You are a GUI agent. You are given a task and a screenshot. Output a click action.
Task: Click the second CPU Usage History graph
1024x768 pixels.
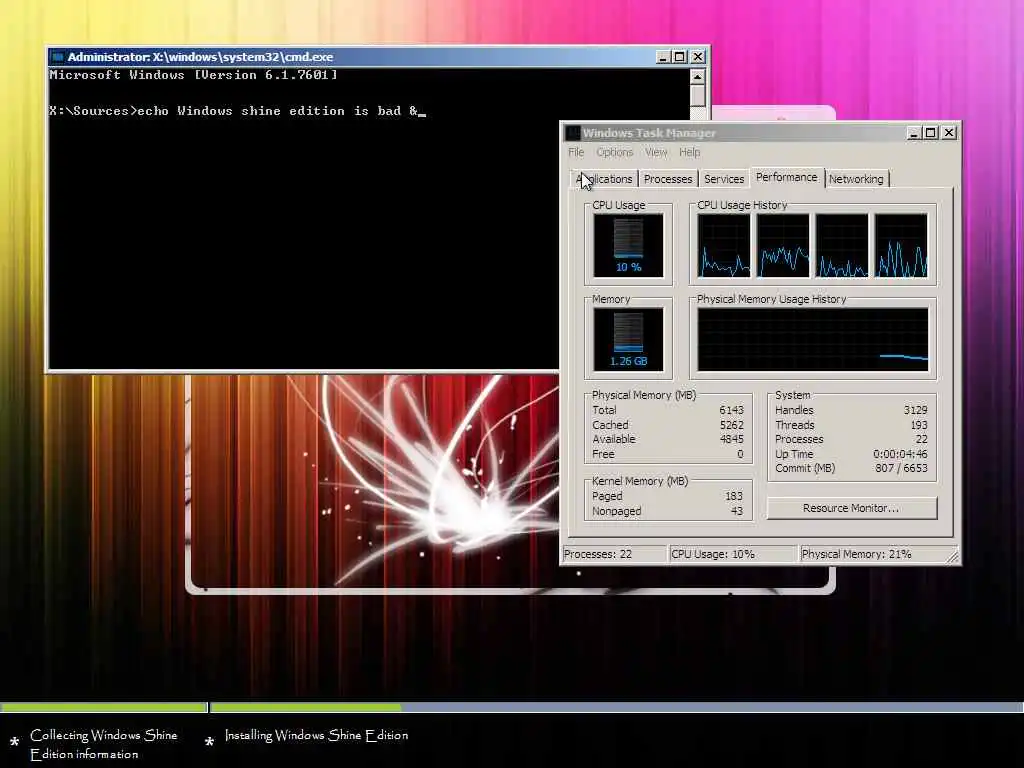point(783,246)
